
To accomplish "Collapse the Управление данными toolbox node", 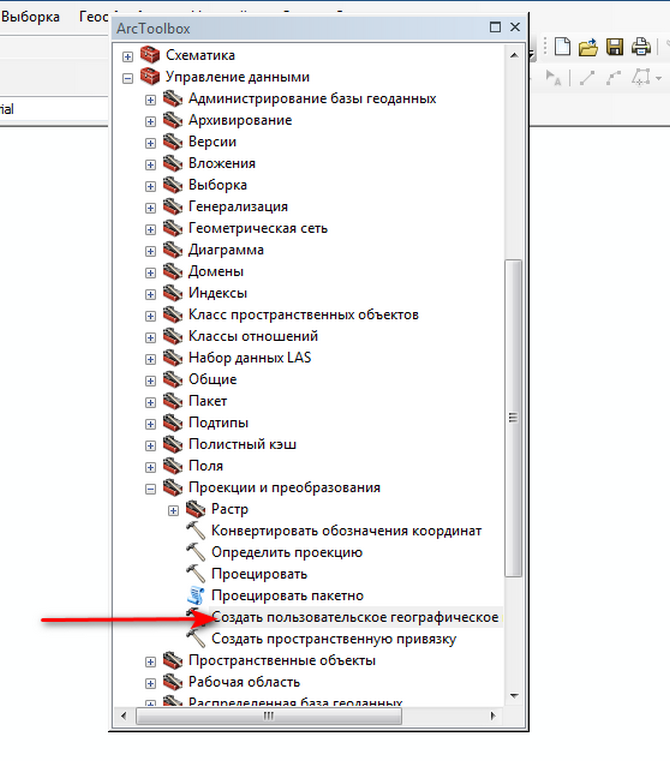I will 128,78.
